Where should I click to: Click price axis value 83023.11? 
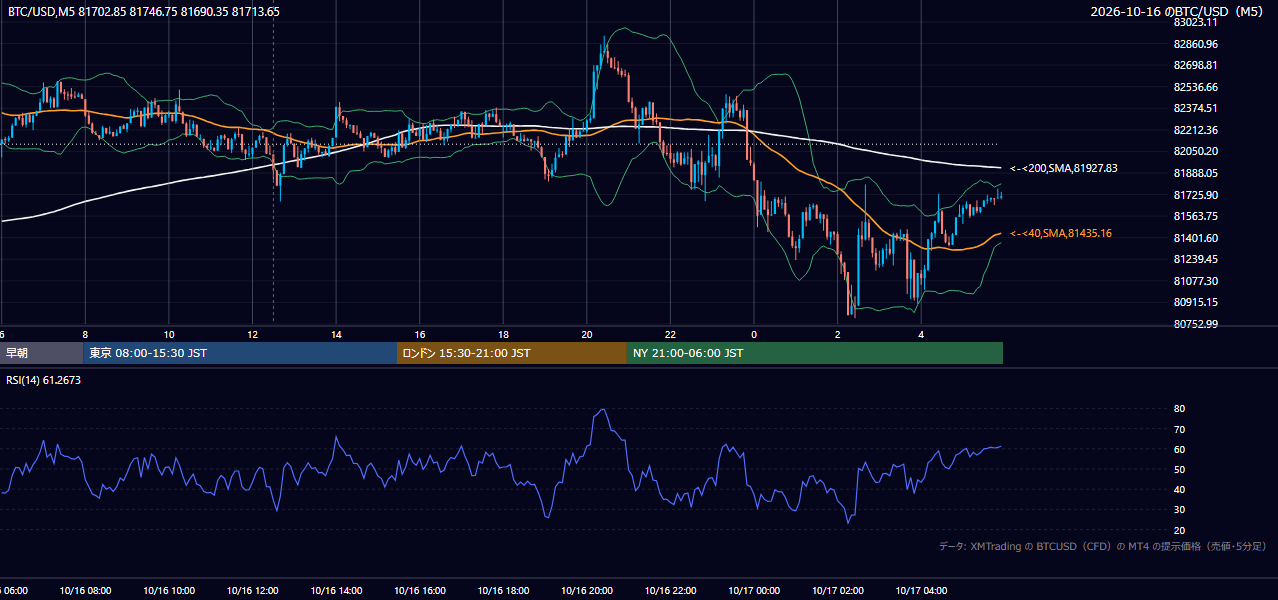coord(1196,22)
